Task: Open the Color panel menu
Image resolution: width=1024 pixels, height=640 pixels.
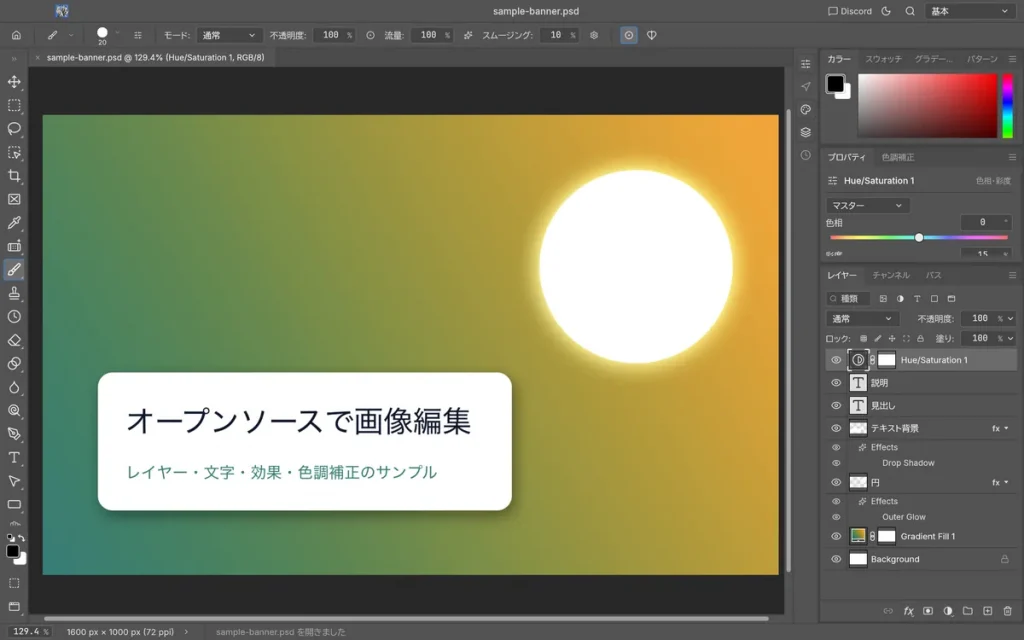Action: [x=1012, y=59]
